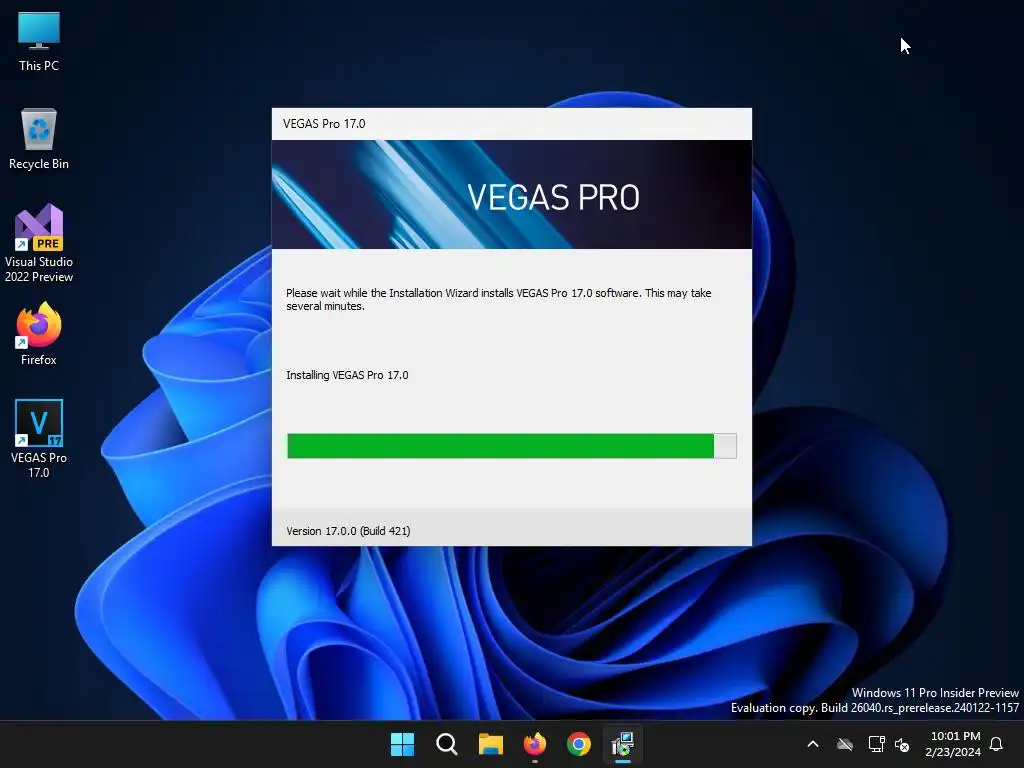Click the installer icon in taskbar
The height and width of the screenshot is (768, 1024).
coord(623,744)
